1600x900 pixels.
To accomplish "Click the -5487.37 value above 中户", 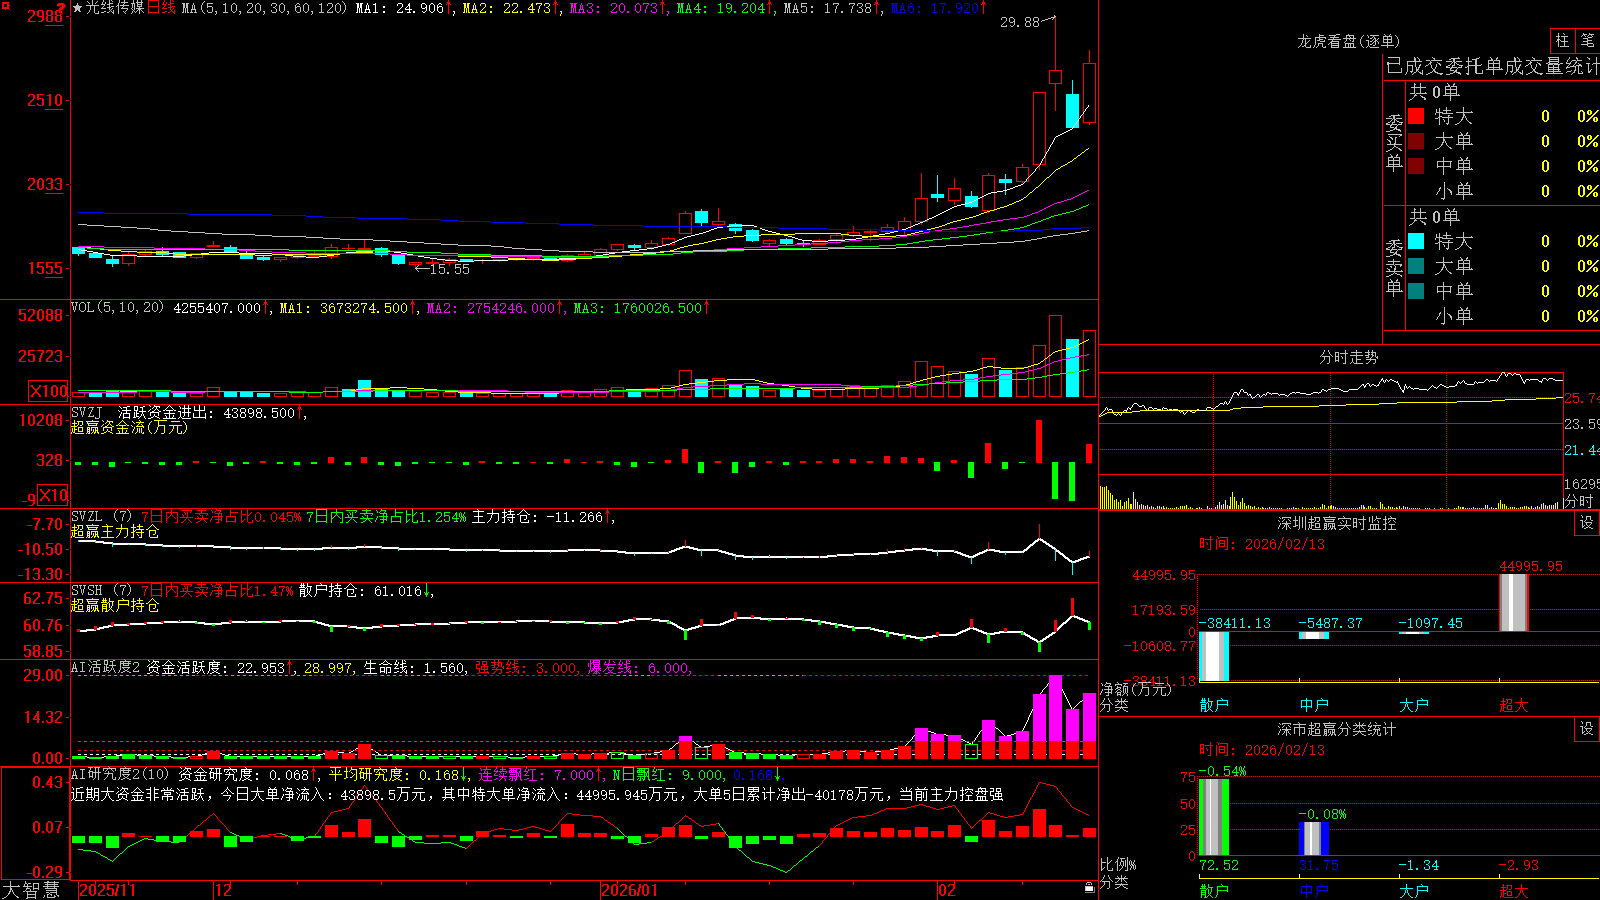I will 1331,623.
